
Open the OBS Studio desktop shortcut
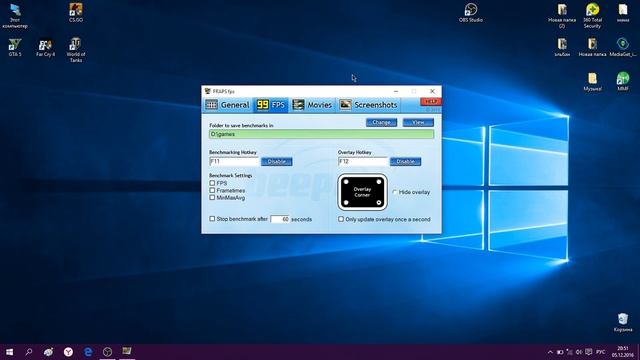coord(471,12)
